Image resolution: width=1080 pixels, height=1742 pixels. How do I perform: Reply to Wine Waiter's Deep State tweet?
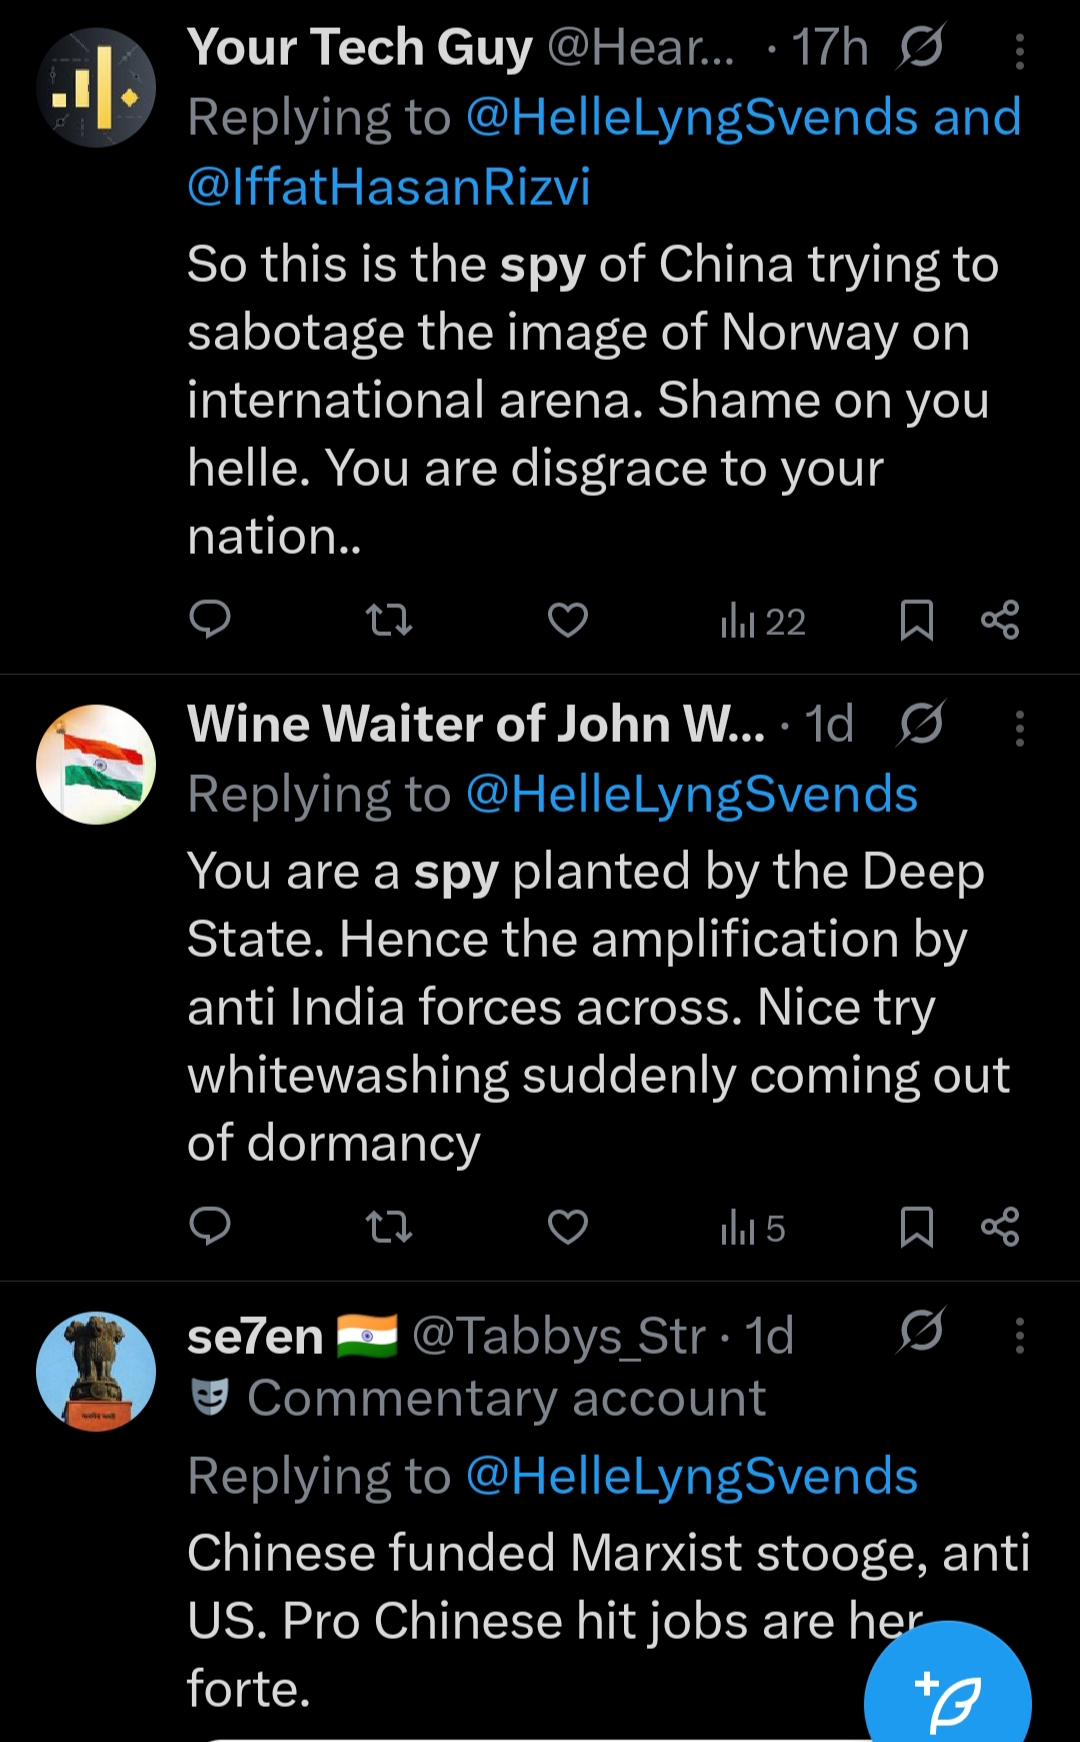coord(210,1226)
